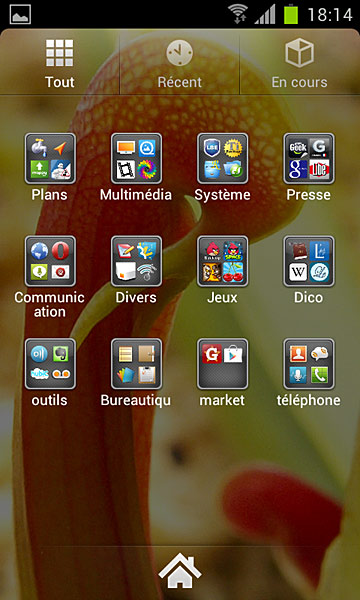360x600 pixels.
Task: Switch to the Récent tab
Action: point(179,63)
